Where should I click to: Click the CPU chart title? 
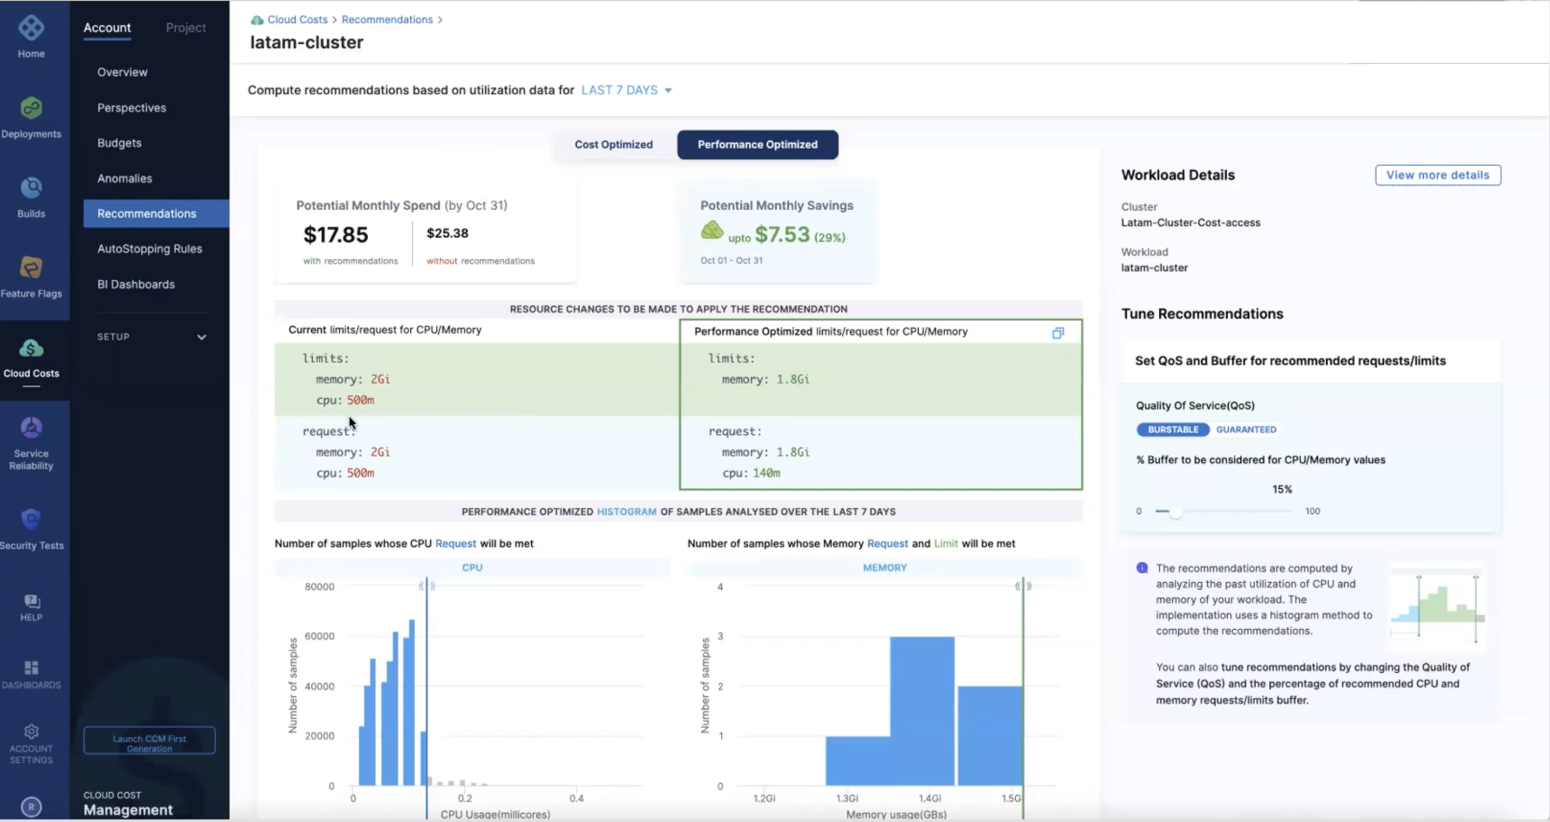coord(472,568)
